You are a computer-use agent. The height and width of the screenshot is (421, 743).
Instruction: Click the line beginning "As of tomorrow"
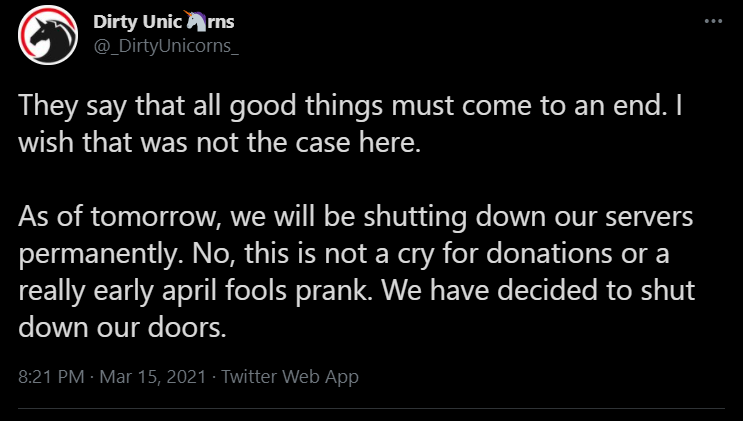pos(364,217)
